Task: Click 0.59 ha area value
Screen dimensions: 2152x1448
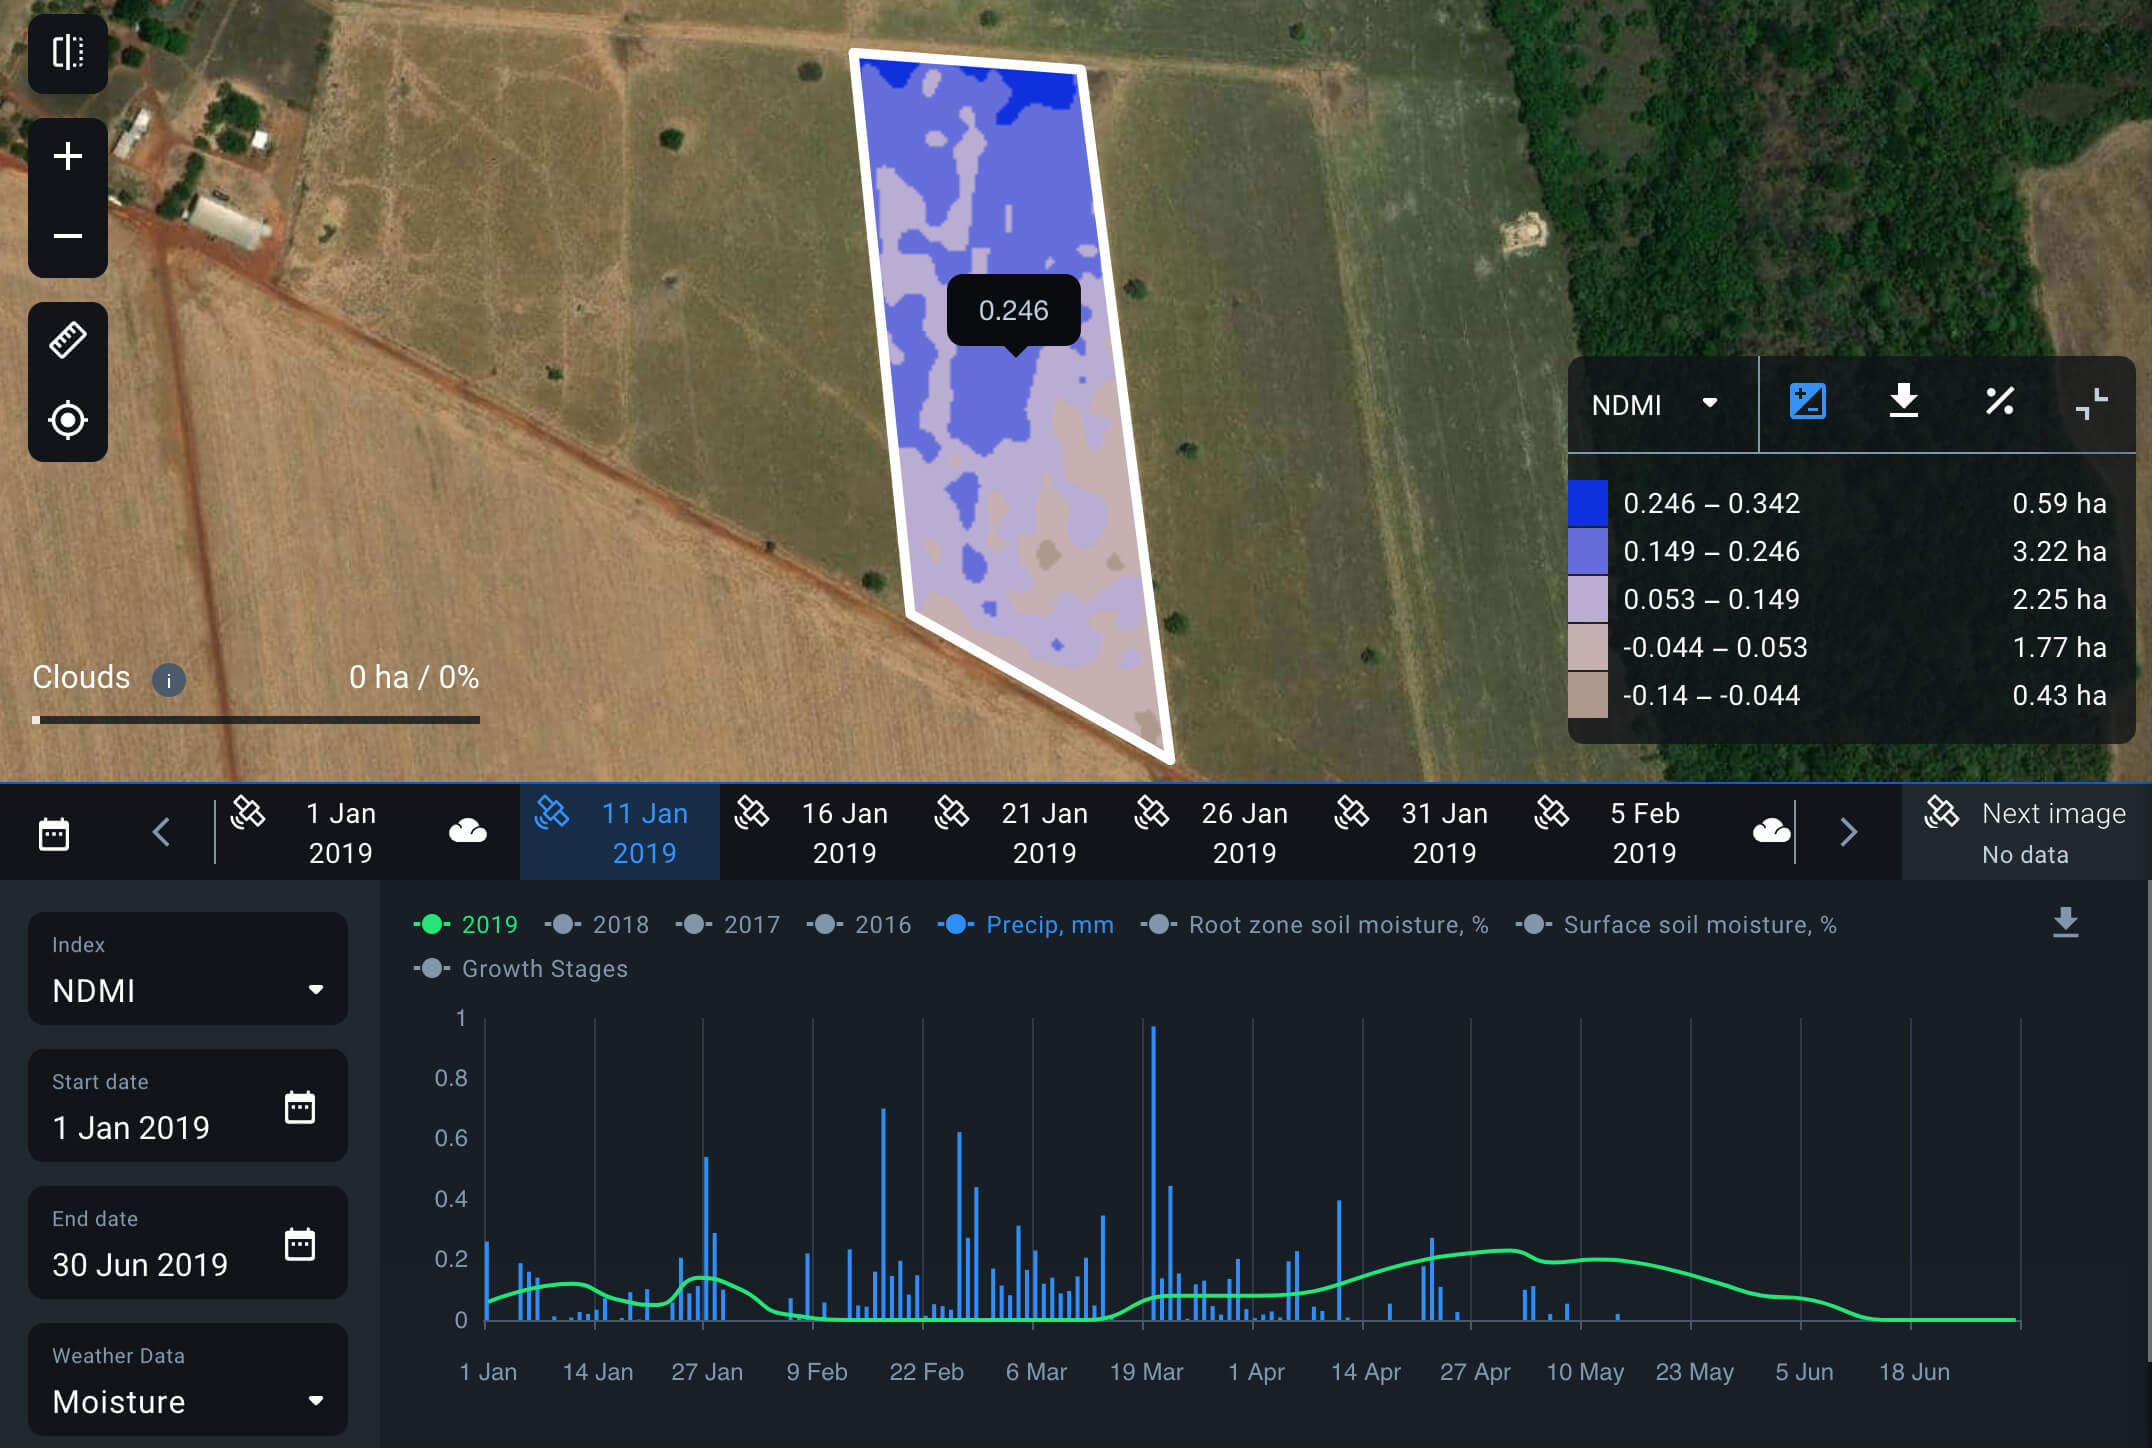Action: click(x=2059, y=503)
